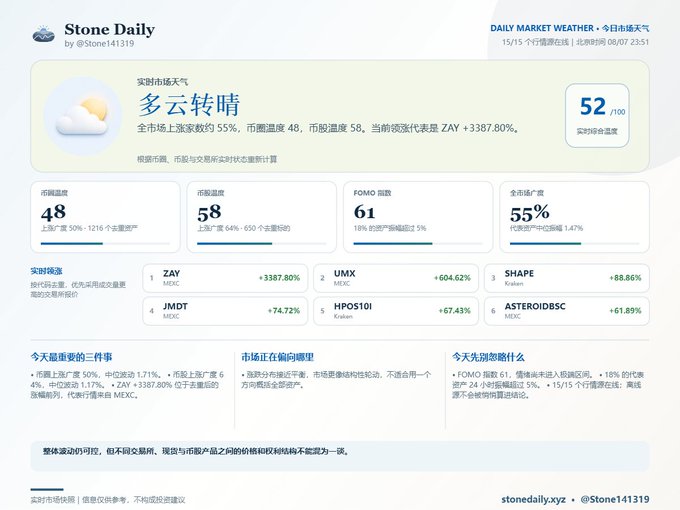680x510 pixels.
Task: Open the HPOS10I gainer card
Action: click(396, 311)
